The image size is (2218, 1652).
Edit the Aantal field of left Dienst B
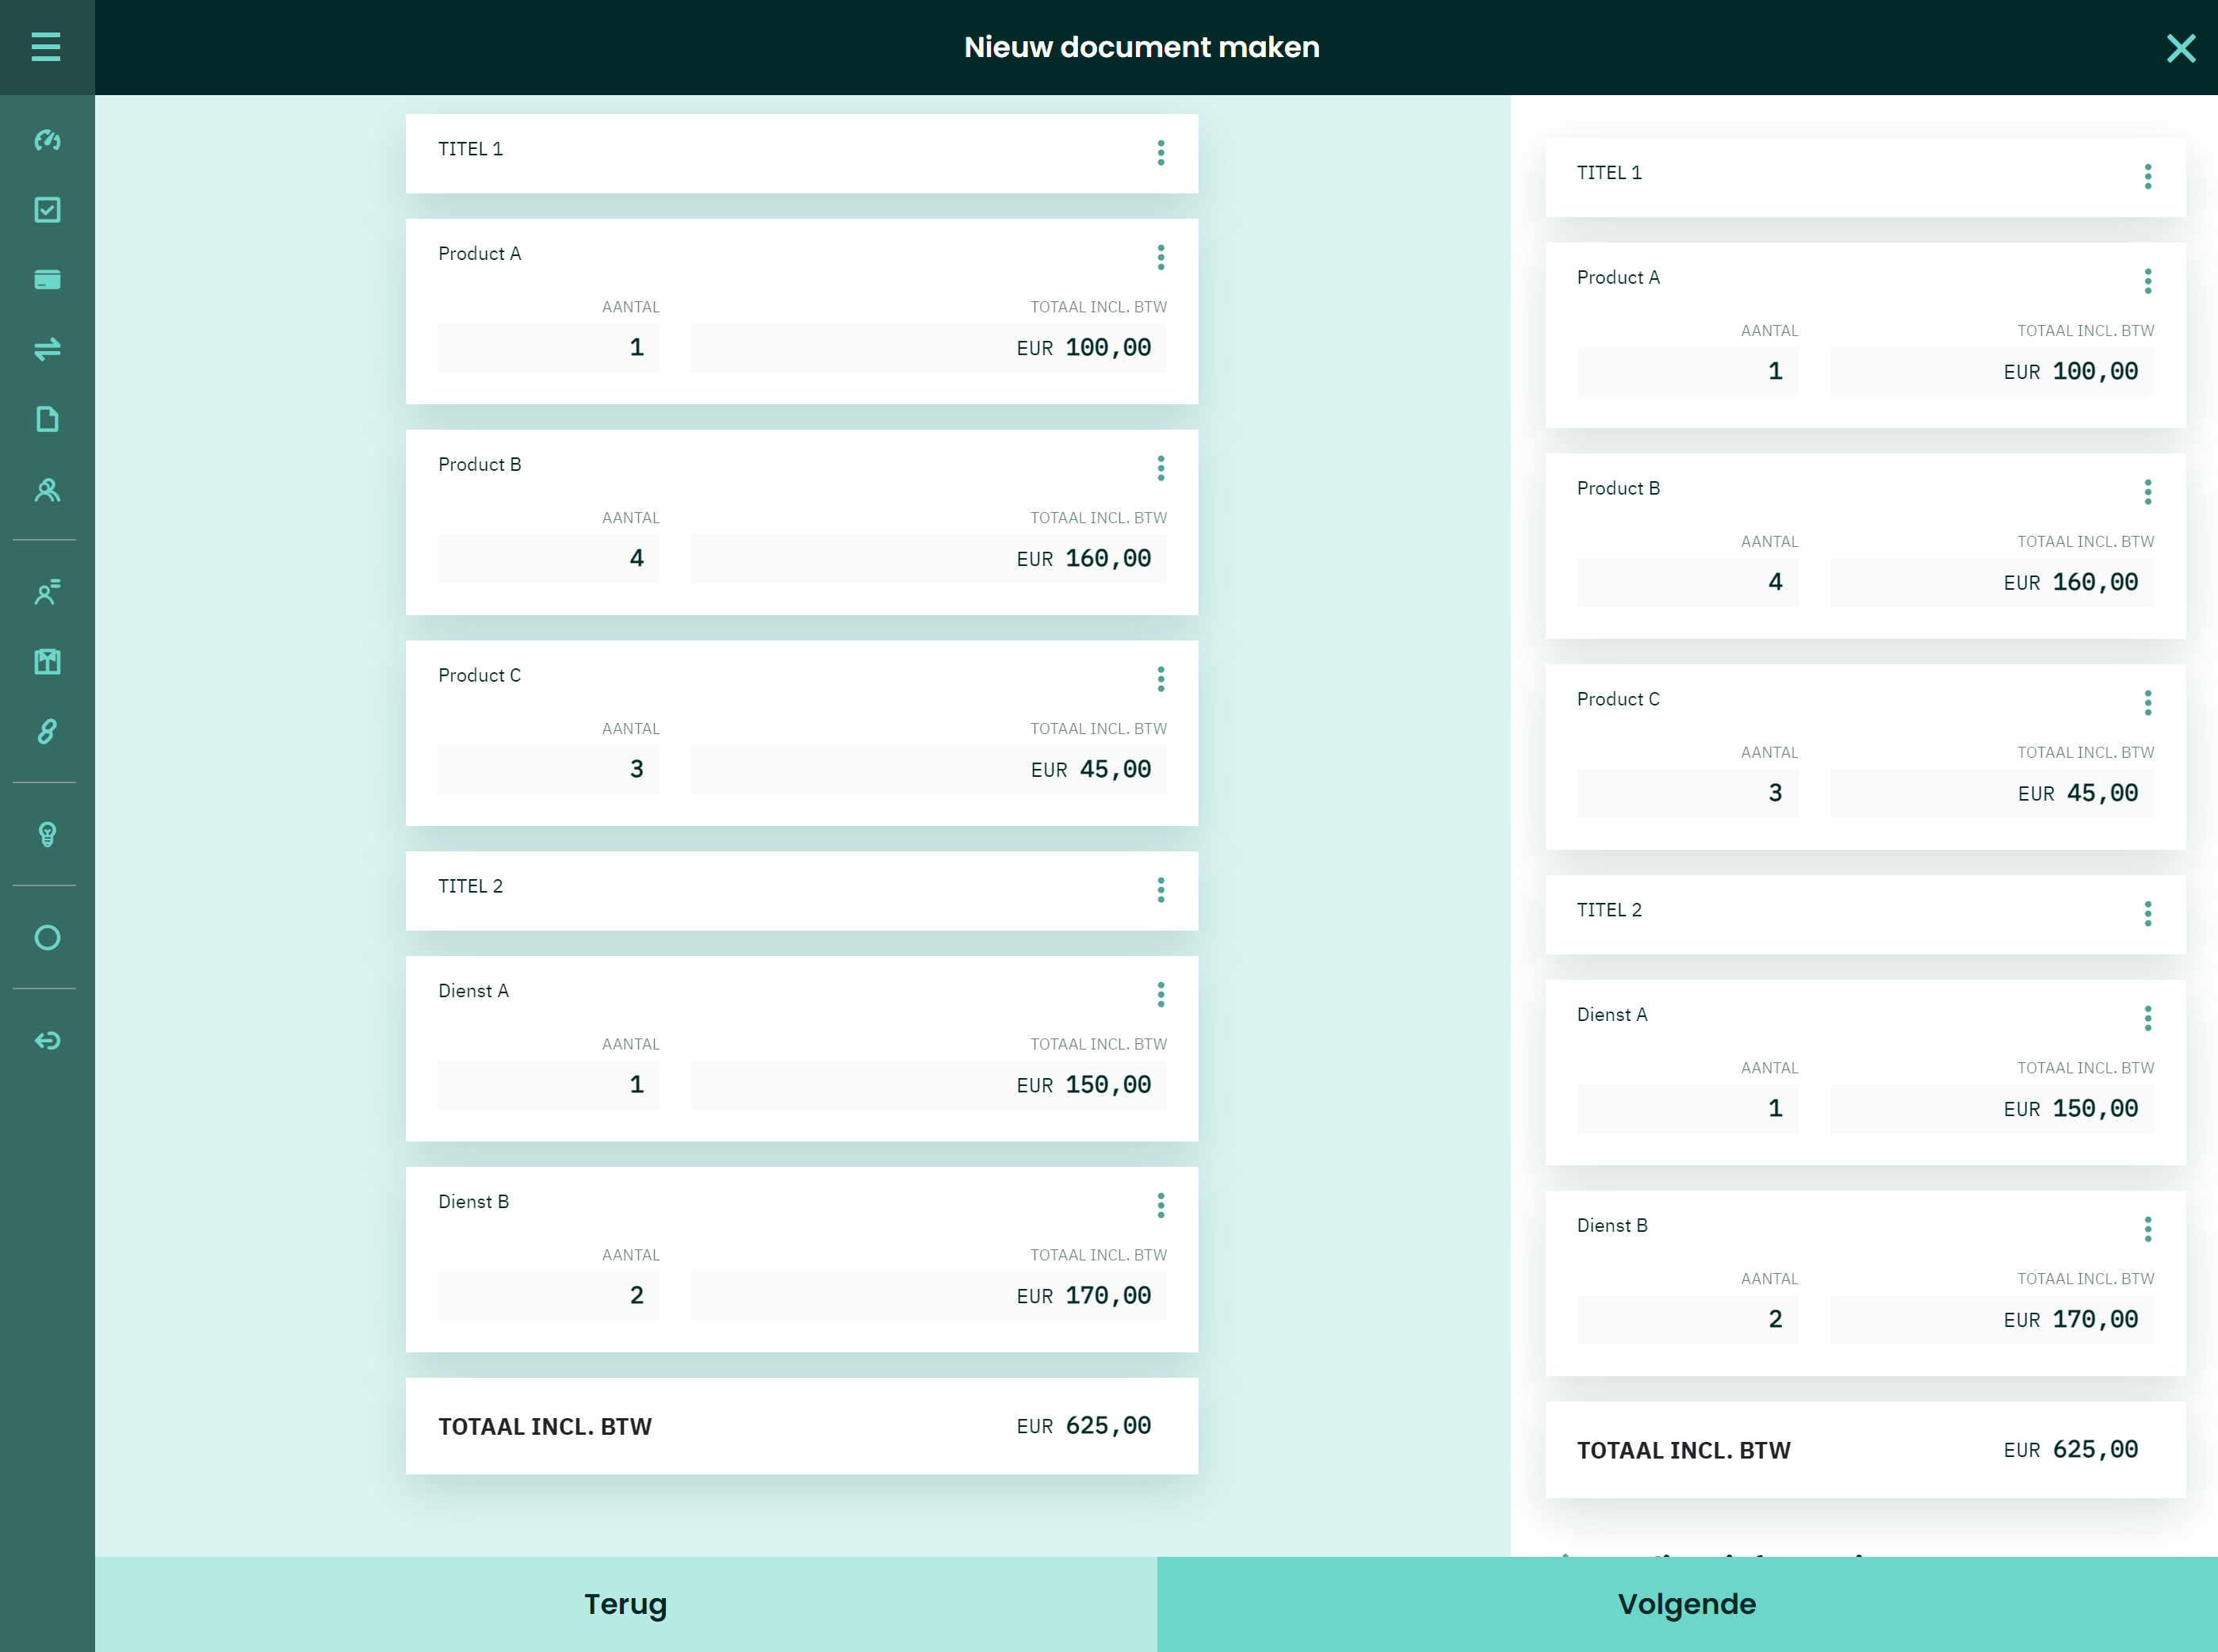click(548, 1296)
